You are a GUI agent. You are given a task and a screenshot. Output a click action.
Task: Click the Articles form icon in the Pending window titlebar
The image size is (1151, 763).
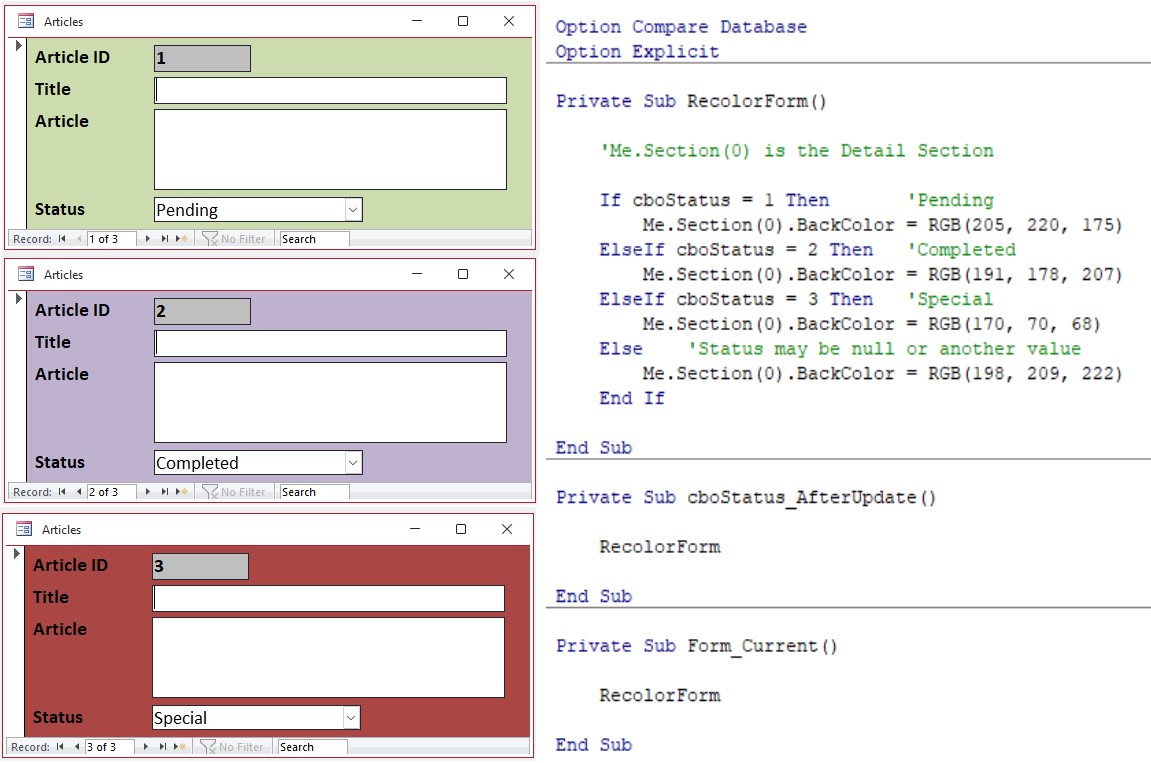click(x=24, y=20)
